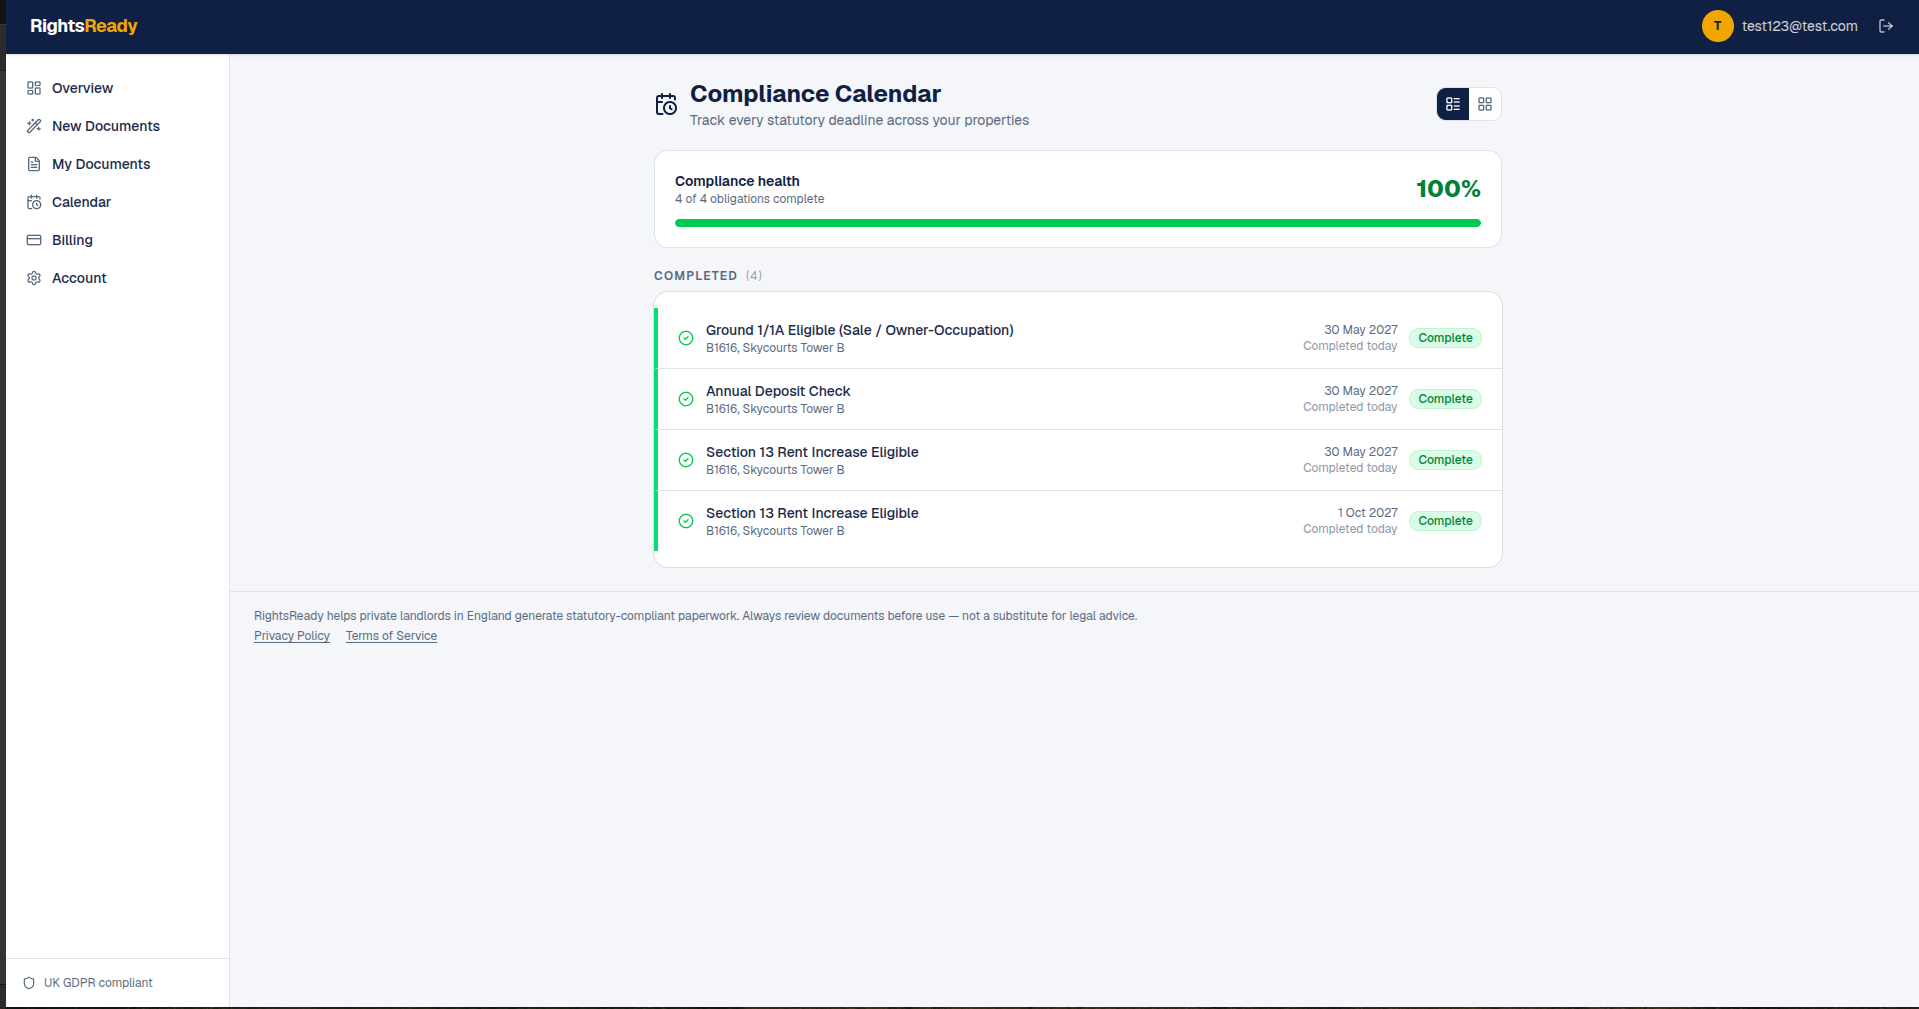Click the COMPLETED (4) section heading
Image resolution: width=1919 pixels, height=1009 pixels.
coord(708,276)
